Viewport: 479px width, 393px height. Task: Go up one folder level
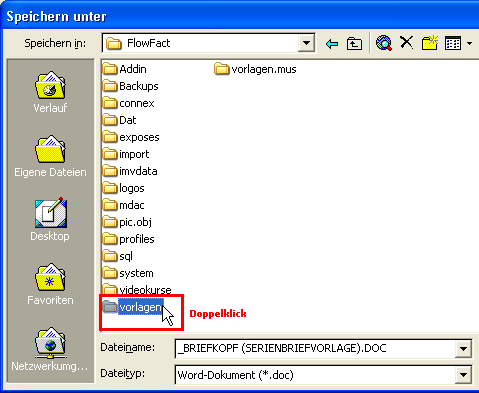click(354, 44)
